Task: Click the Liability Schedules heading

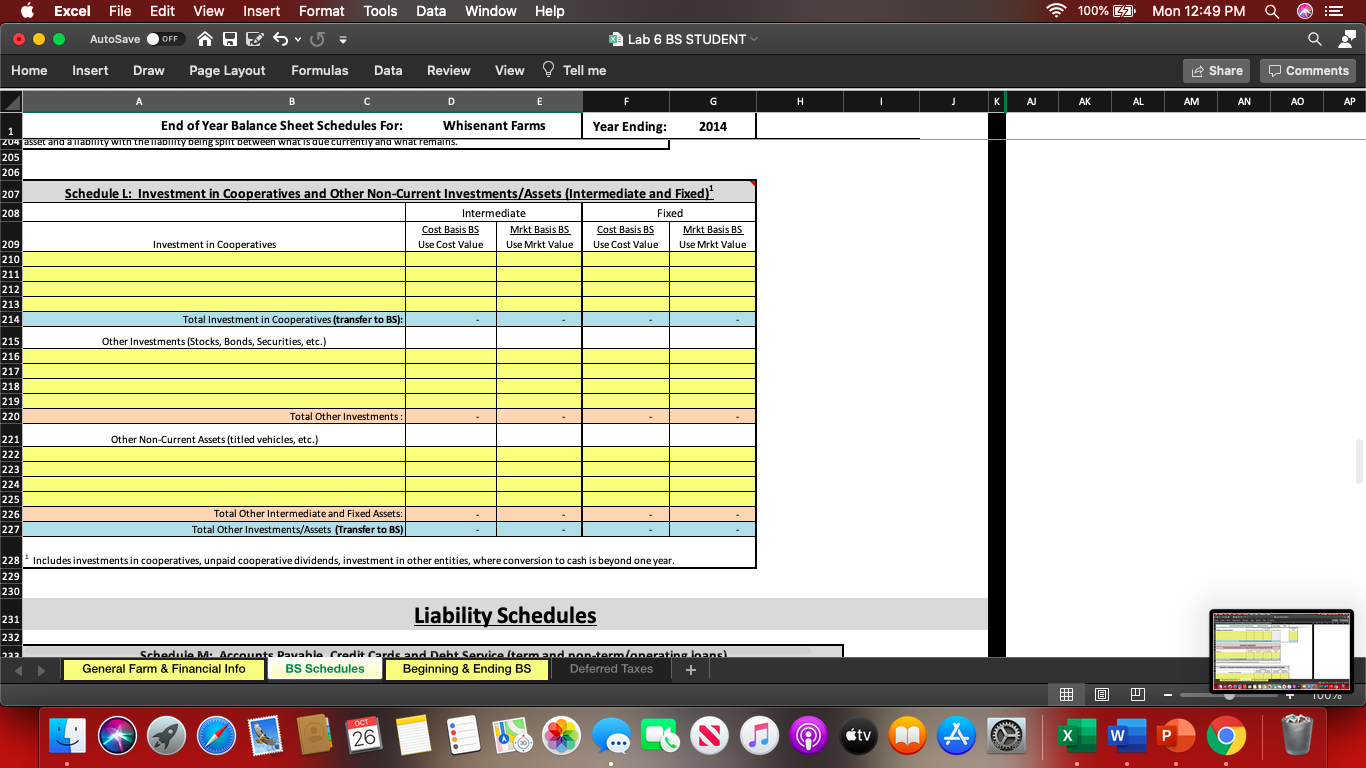Action: (x=505, y=615)
